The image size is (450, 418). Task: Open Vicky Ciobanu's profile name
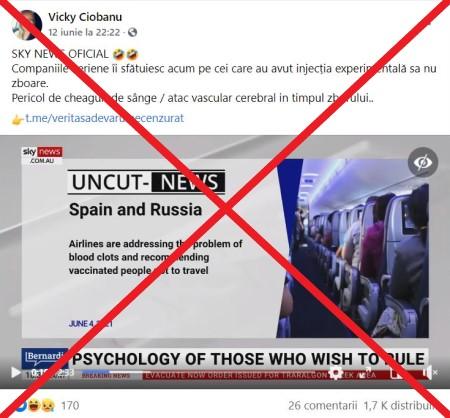tap(85, 17)
